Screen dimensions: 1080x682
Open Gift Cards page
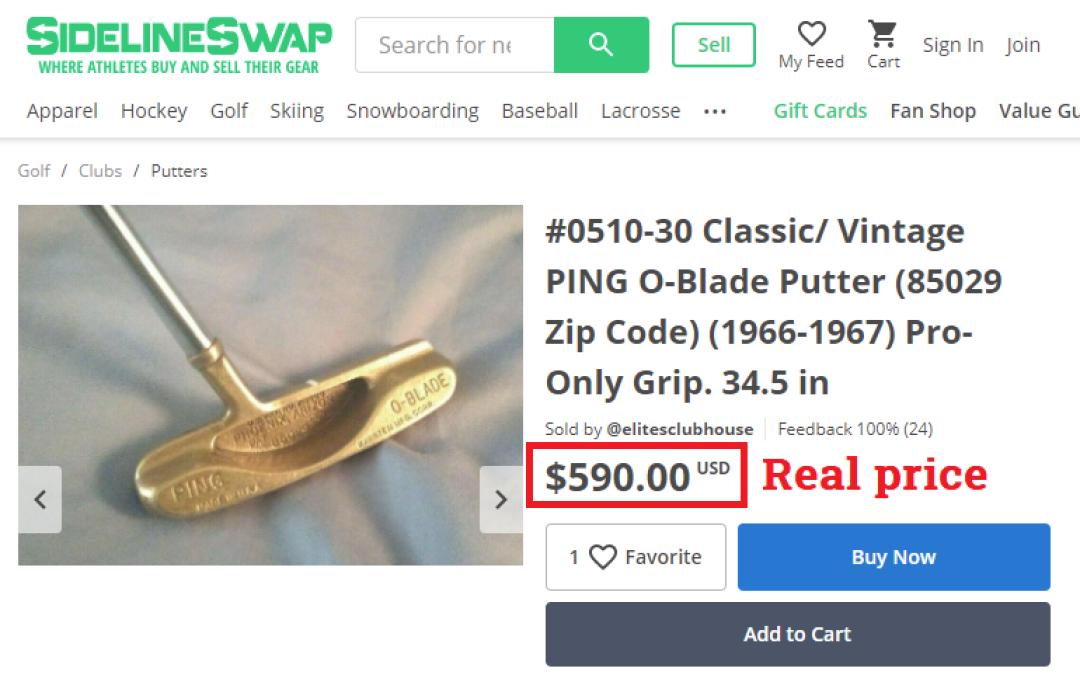[x=820, y=111]
